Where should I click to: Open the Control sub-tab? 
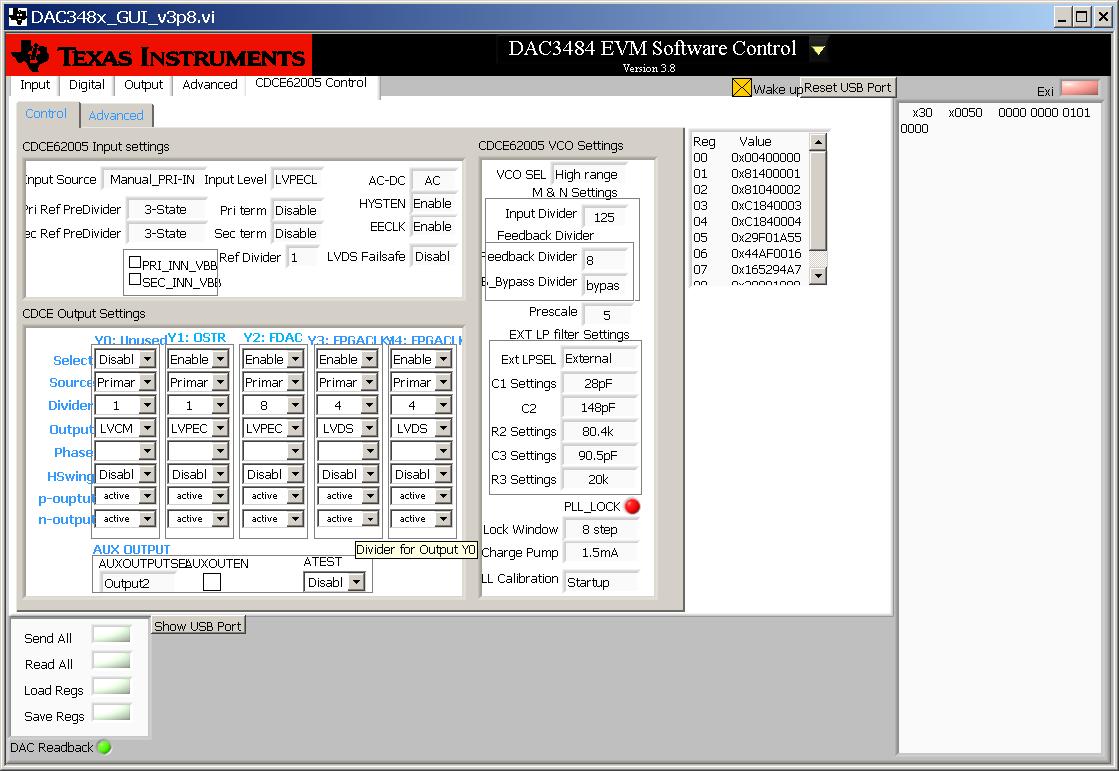[x=46, y=114]
